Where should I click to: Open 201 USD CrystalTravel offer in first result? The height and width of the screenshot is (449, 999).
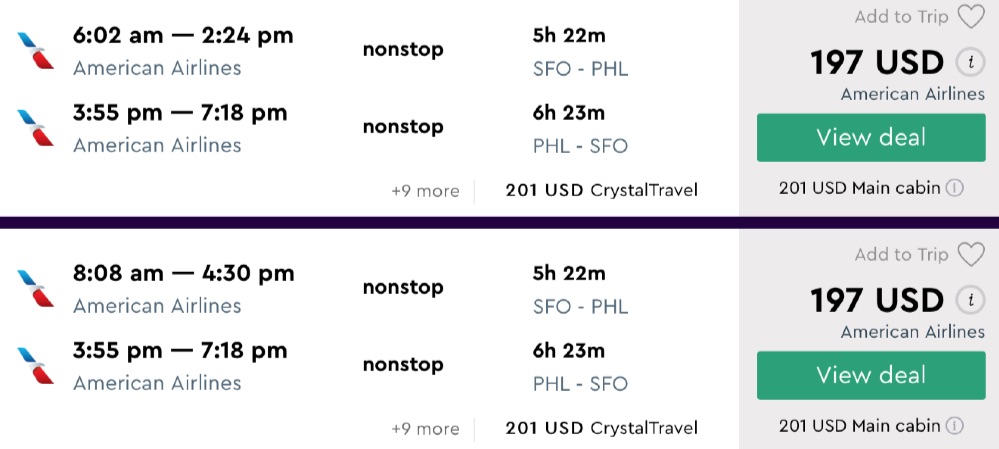pos(601,190)
